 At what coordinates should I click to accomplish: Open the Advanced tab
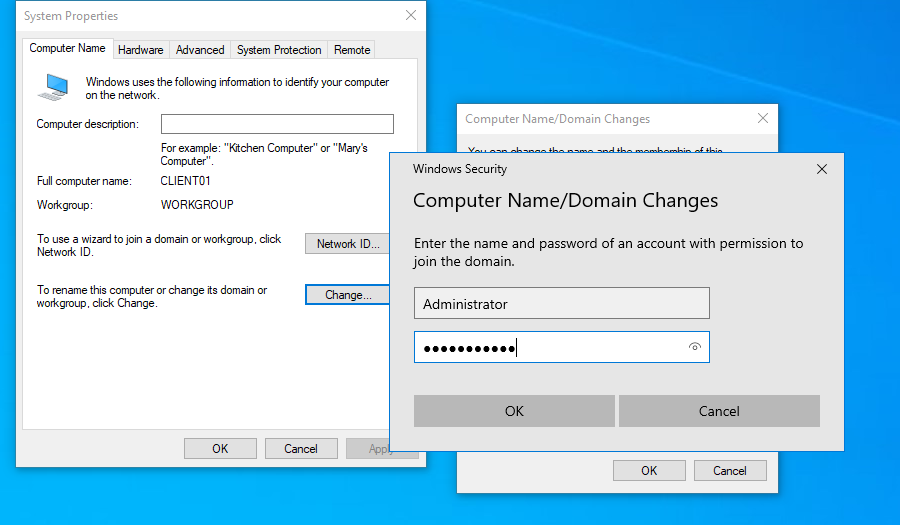pyautogui.click(x=200, y=50)
